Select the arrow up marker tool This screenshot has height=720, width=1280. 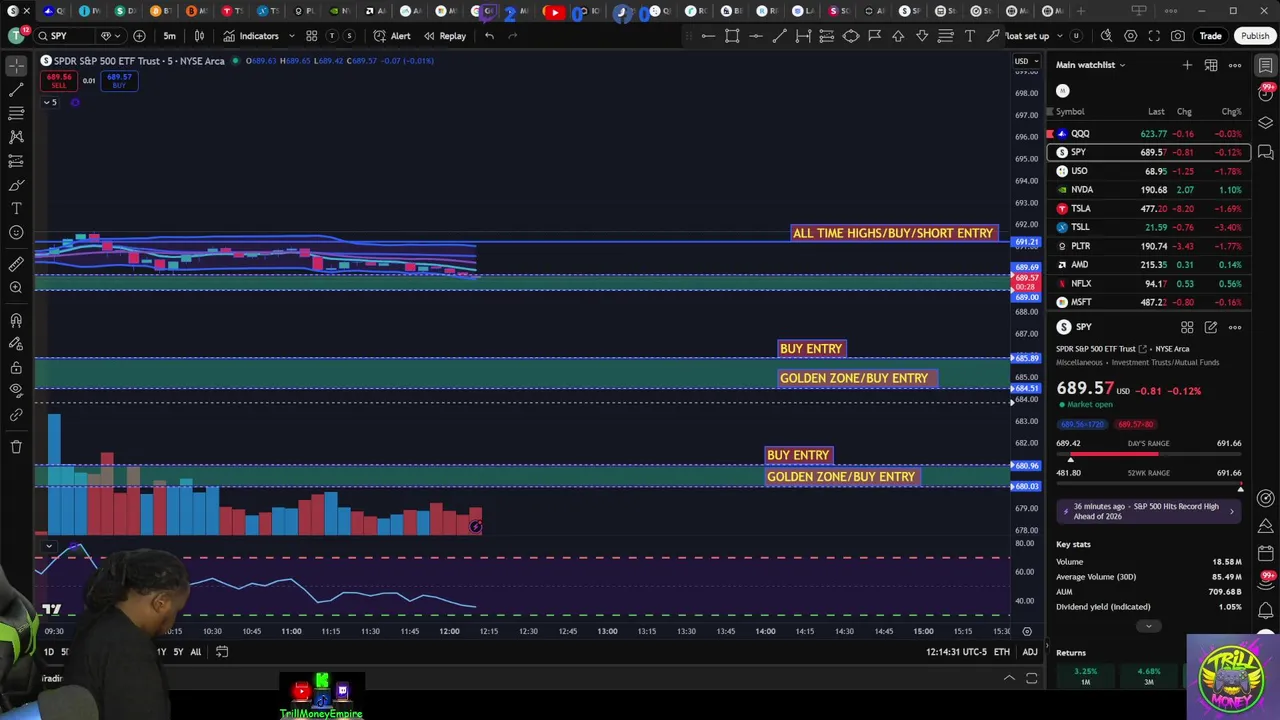[x=898, y=36]
